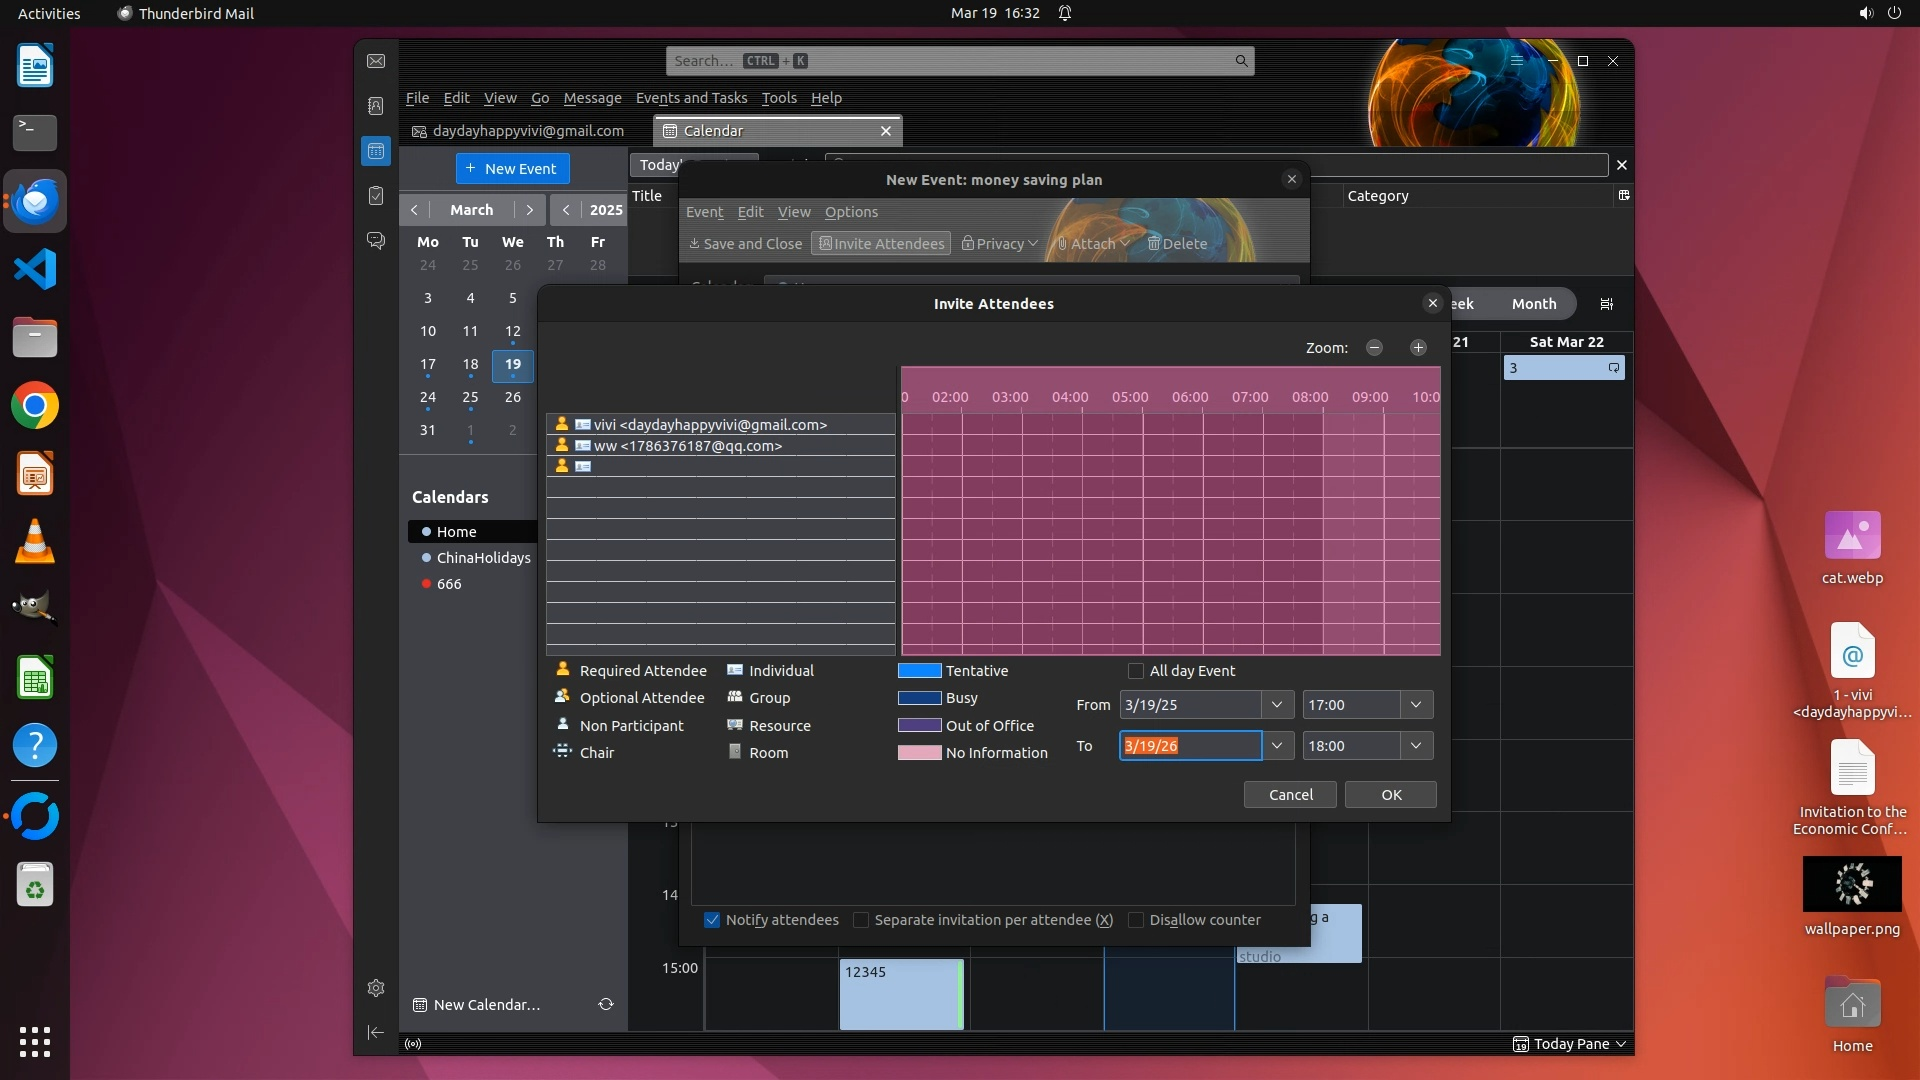Open the 18:00 end time dropdown
The image size is (1920, 1080).
pos(1416,746)
